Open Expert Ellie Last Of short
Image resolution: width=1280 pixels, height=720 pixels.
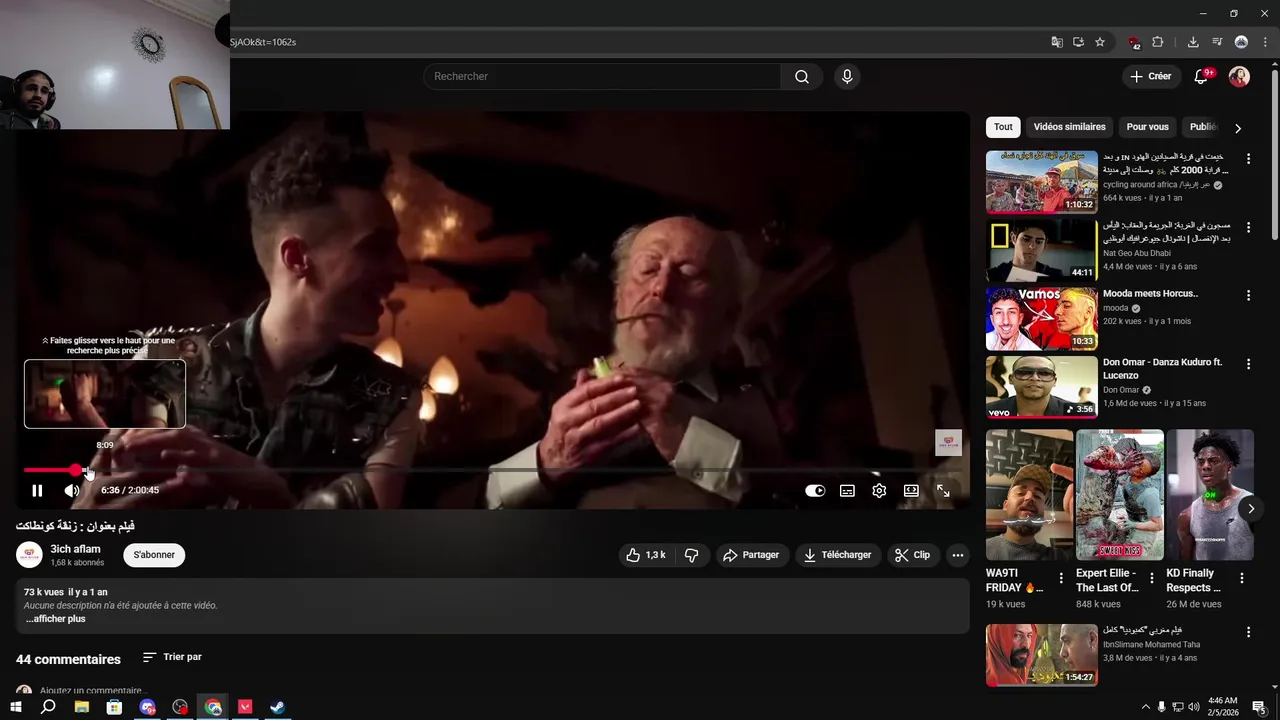tap(1119, 495)
